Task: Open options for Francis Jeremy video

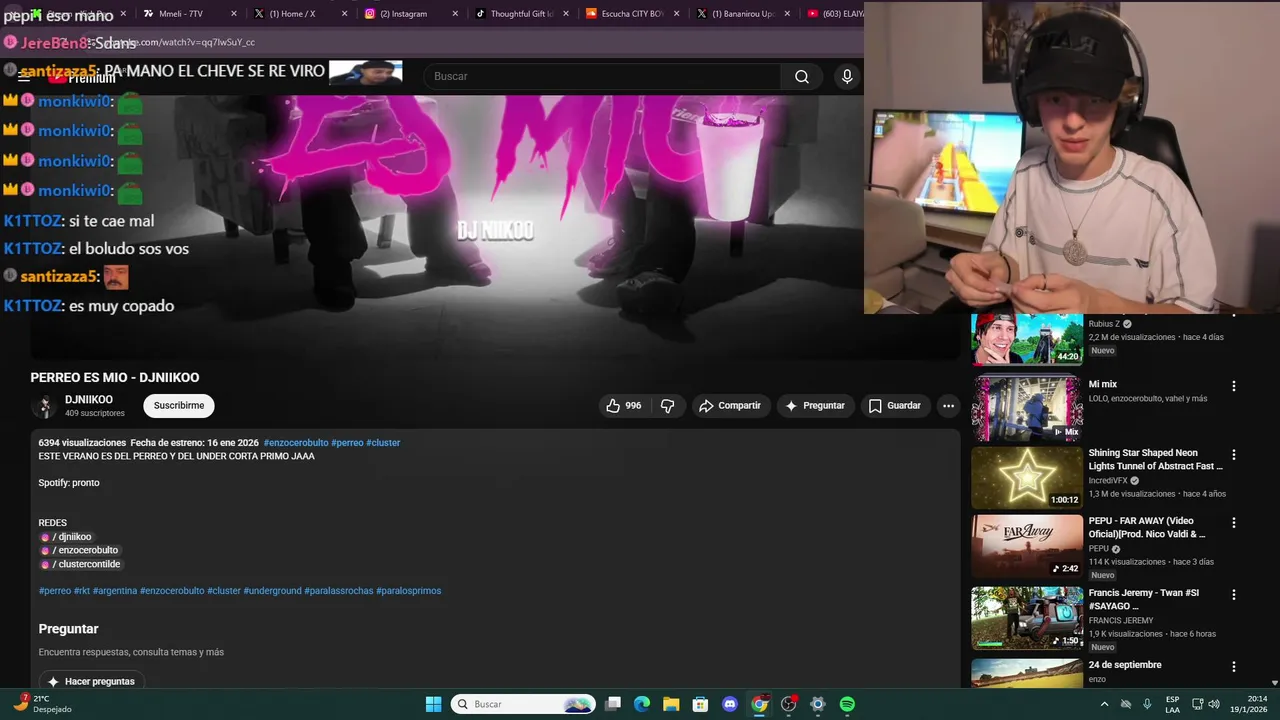Action: point(1233,595)
